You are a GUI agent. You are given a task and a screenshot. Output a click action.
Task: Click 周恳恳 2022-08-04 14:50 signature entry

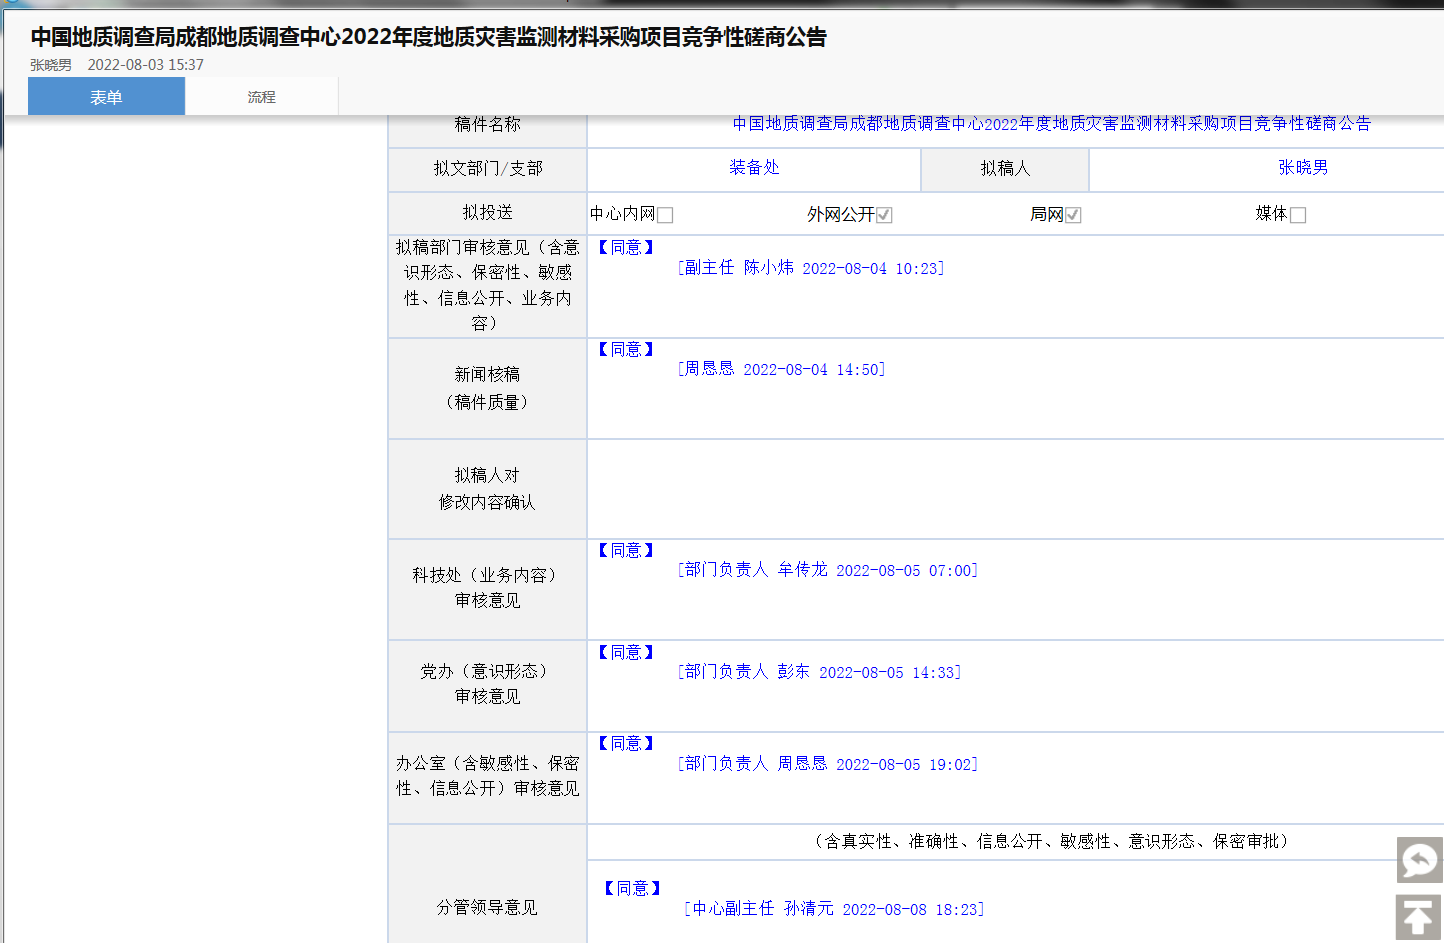(x=781, y=369)
